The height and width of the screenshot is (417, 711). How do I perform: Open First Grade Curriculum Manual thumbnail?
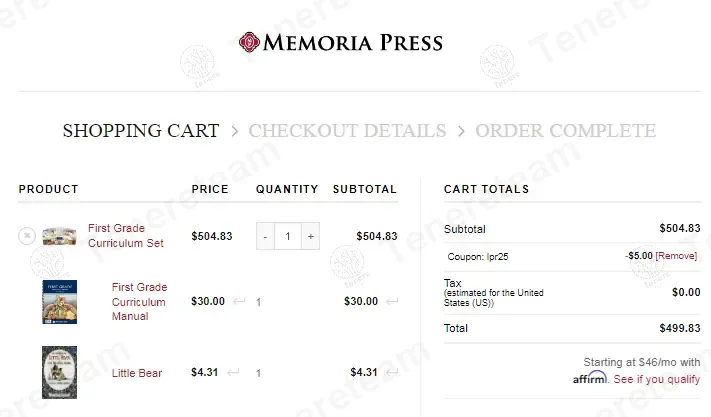[x=60, y=301]
